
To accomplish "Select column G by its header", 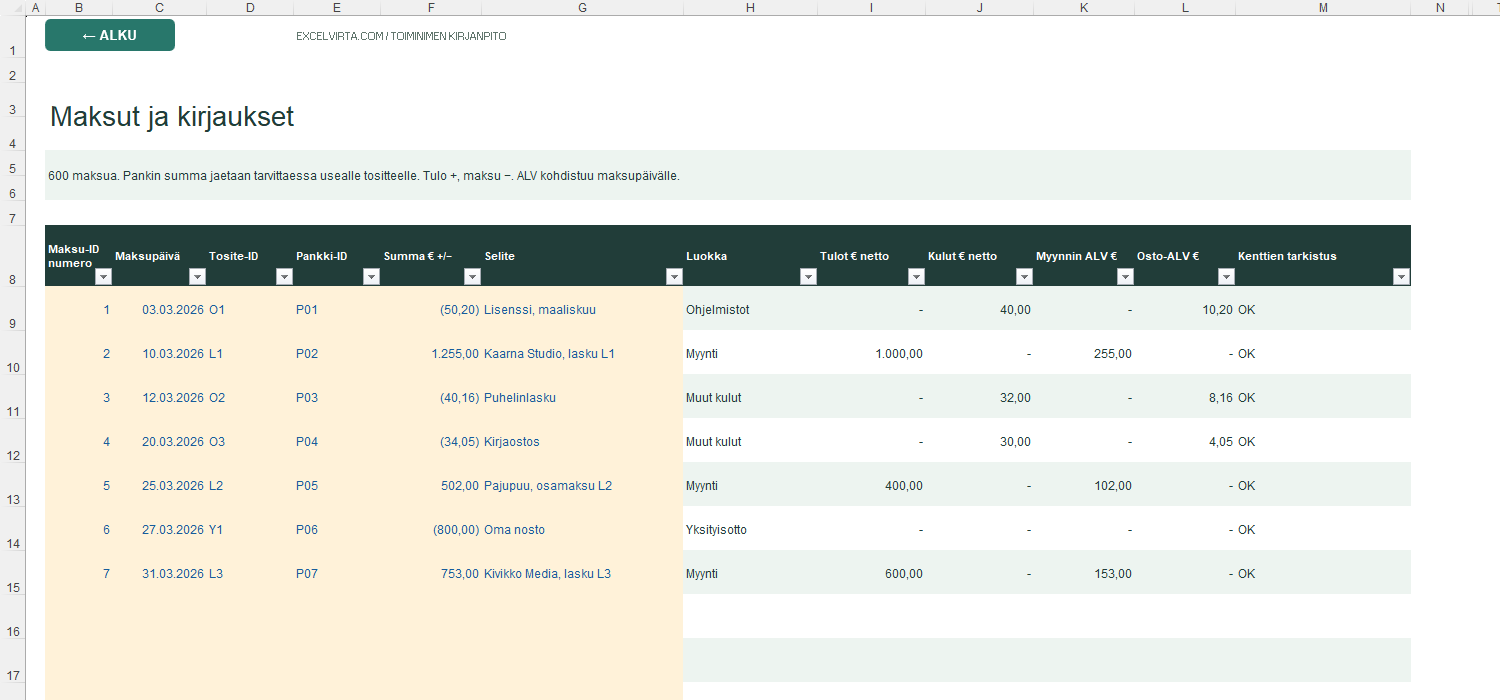I will point(582,8).
